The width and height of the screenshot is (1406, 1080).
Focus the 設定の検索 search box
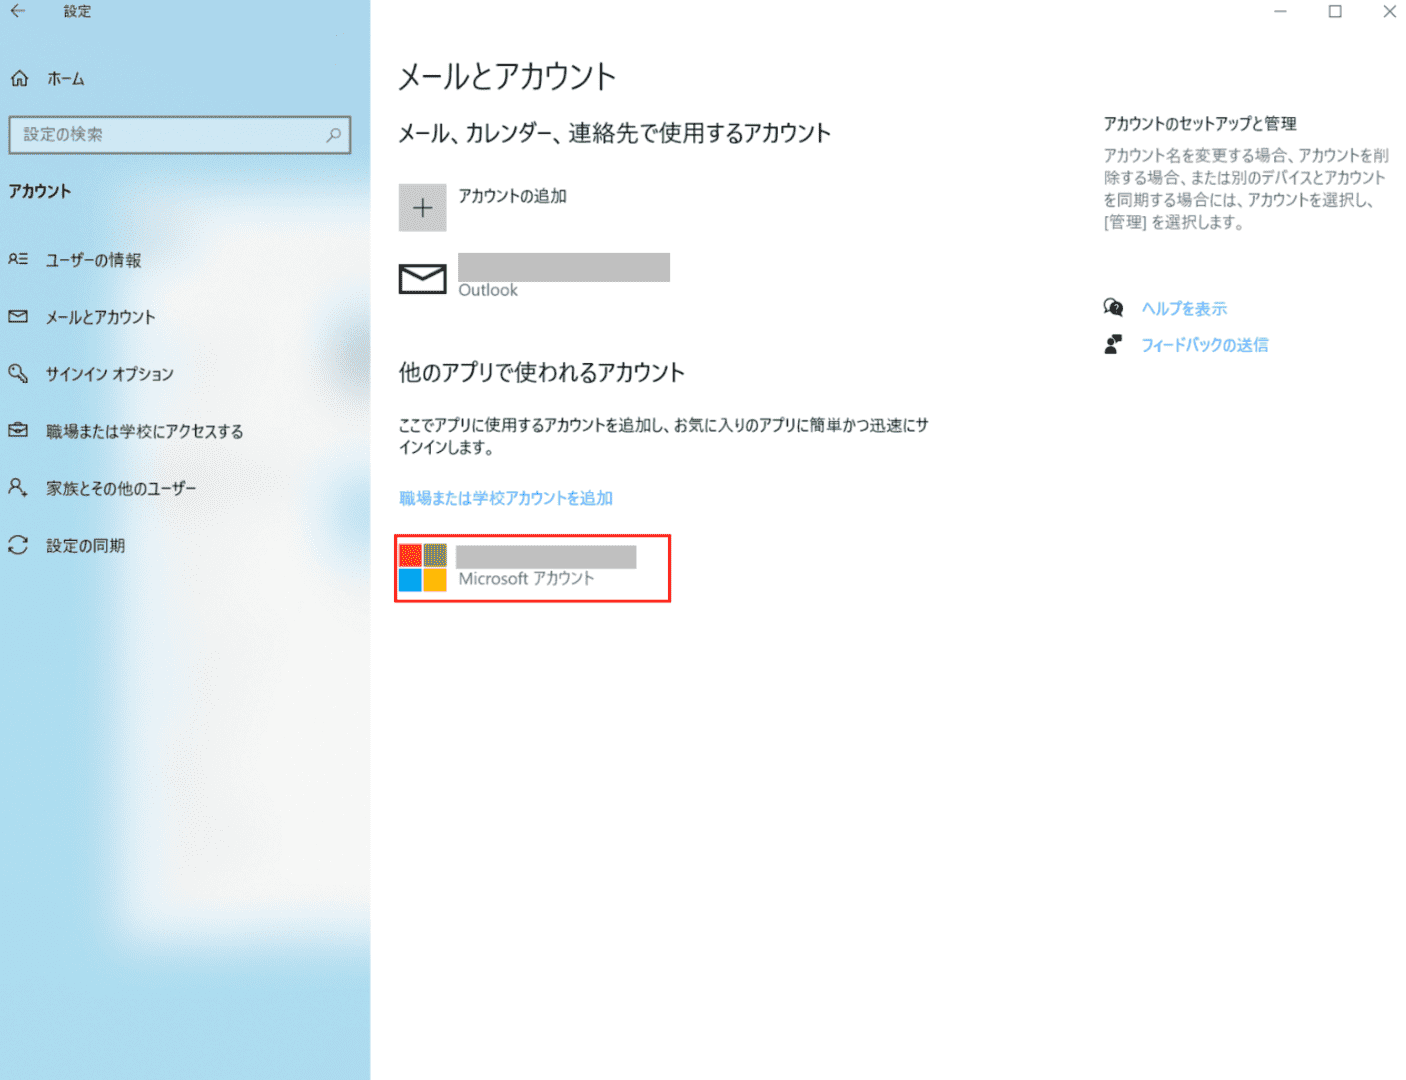(180, 134)
